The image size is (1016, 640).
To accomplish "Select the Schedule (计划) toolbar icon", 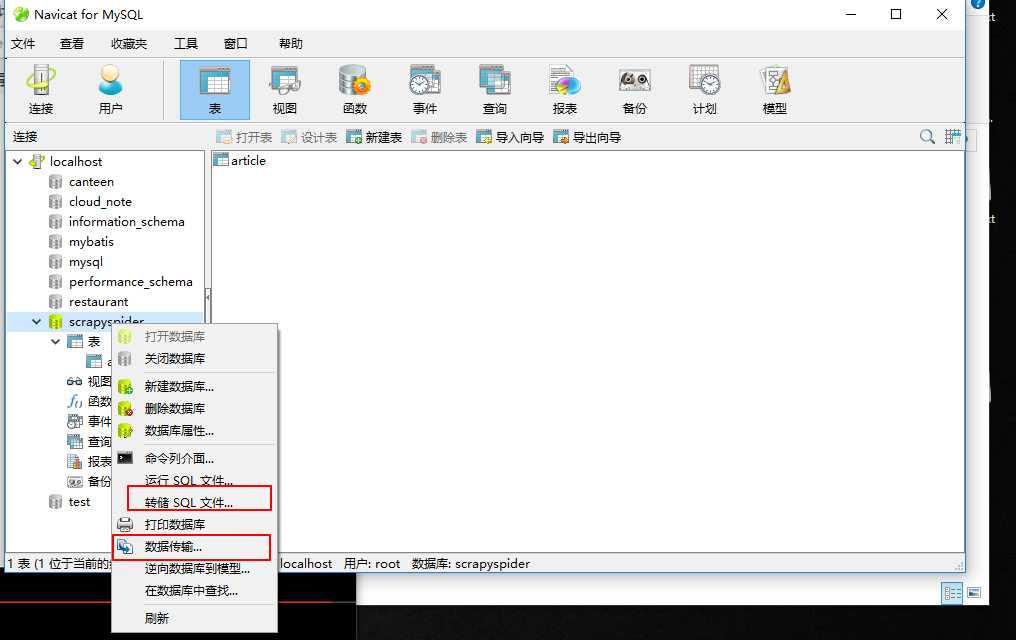I will pyautogui.click(x=704, y=90).
